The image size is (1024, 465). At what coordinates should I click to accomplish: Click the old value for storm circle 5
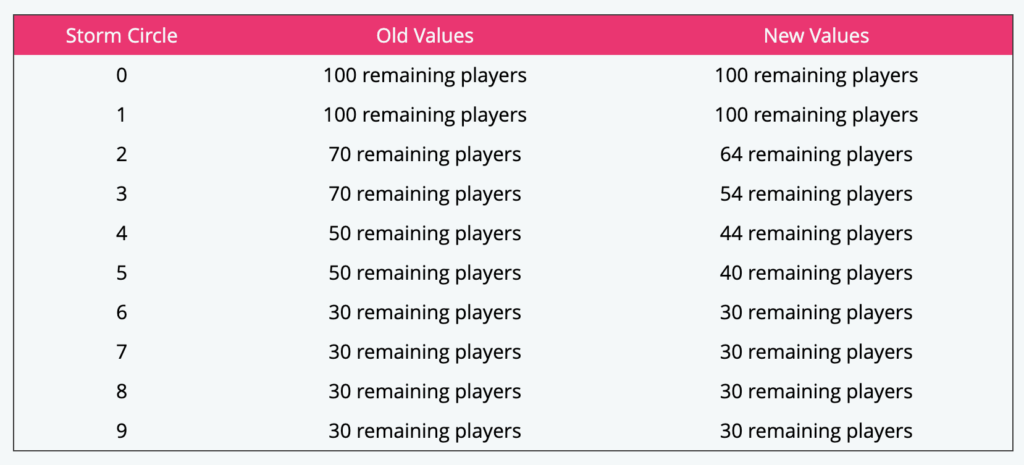[x=425, y=273]
